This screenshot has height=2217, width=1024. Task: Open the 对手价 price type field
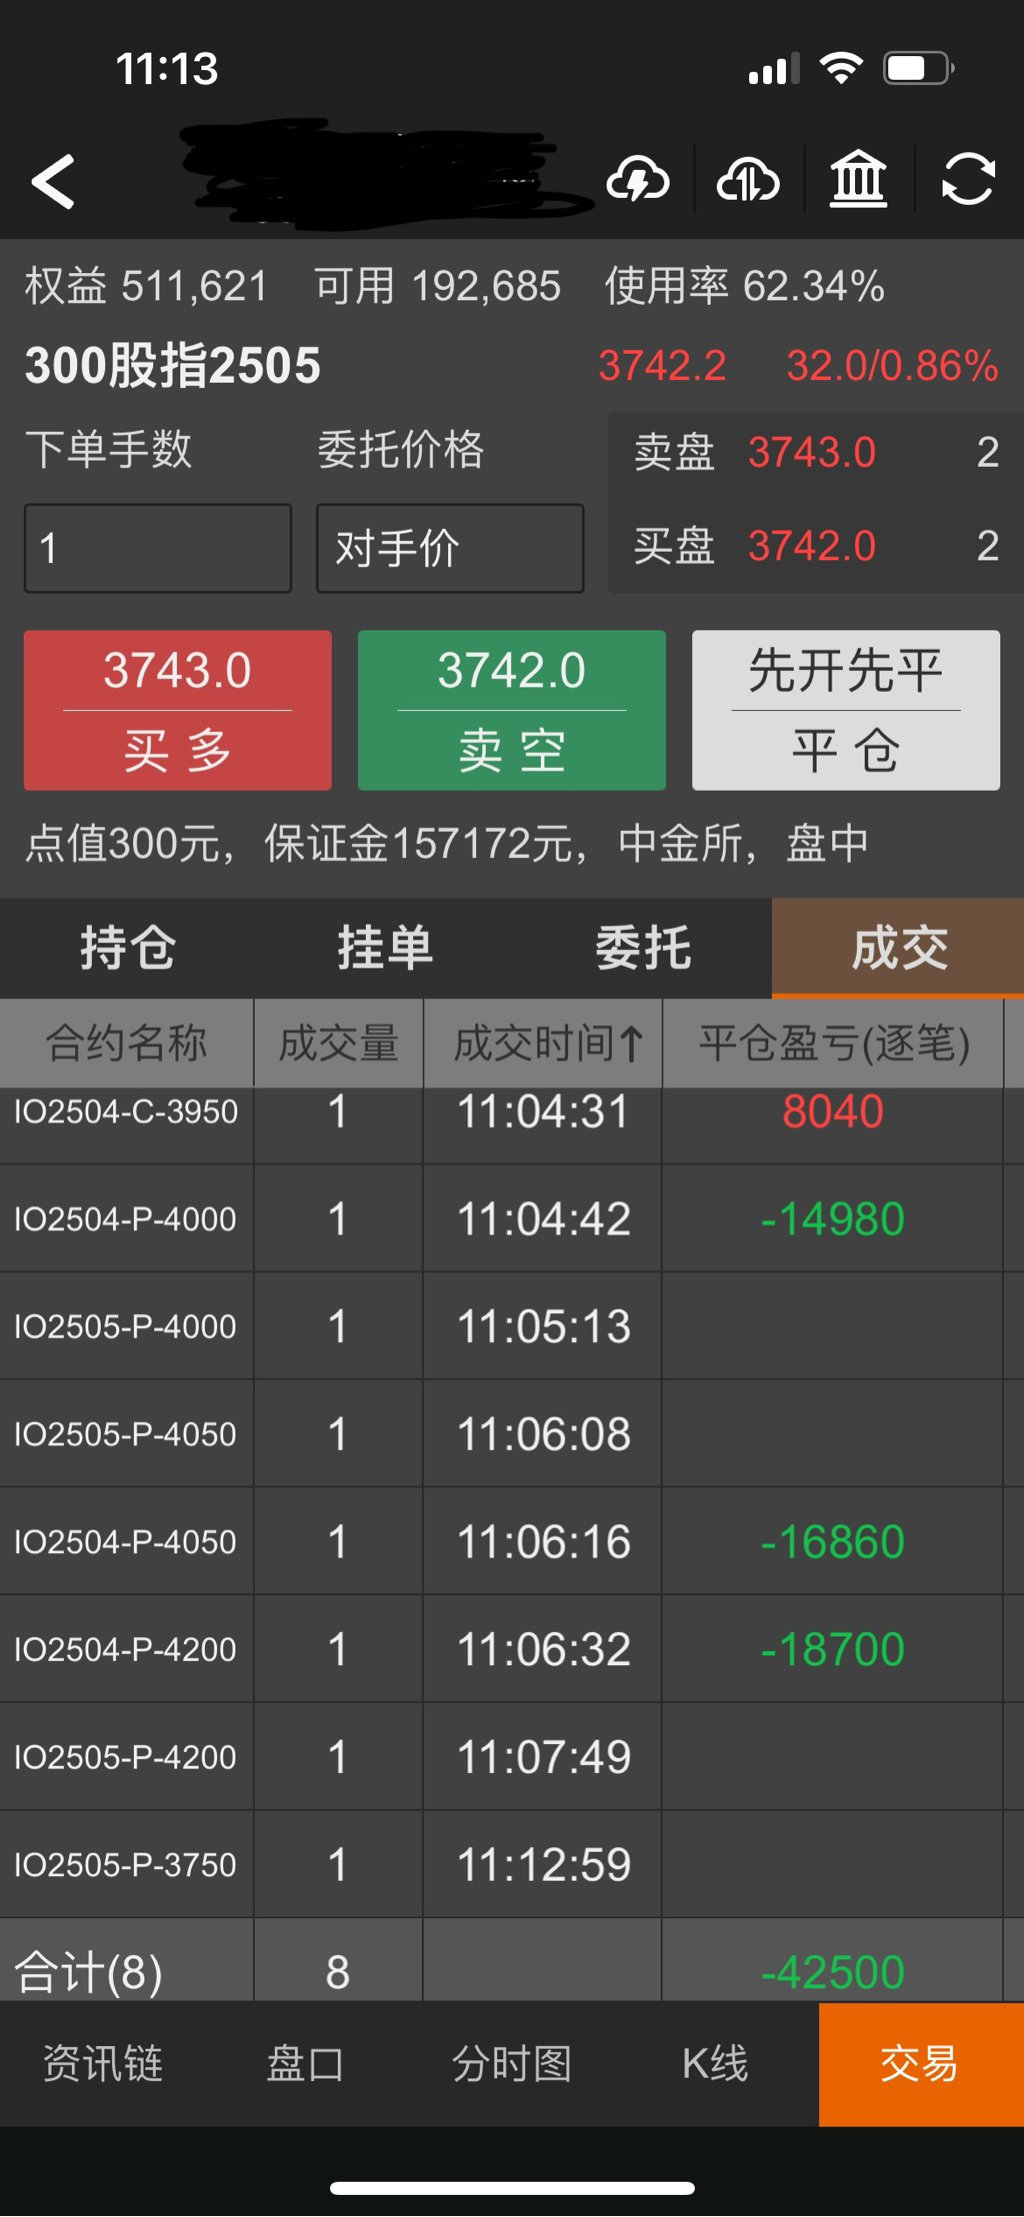coord(450,548)
